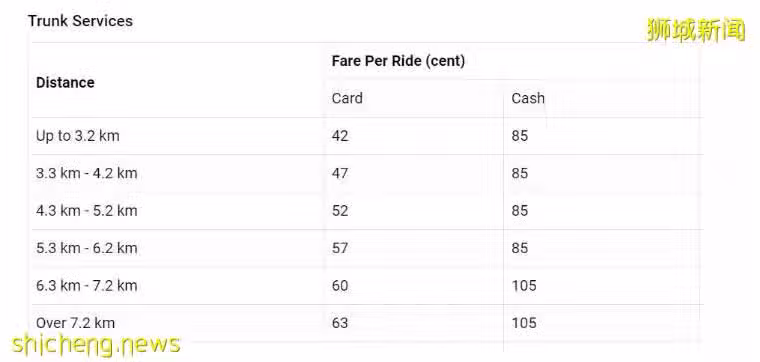Click the Fare Per Ride (cent) header

click(x=398, y=61)
